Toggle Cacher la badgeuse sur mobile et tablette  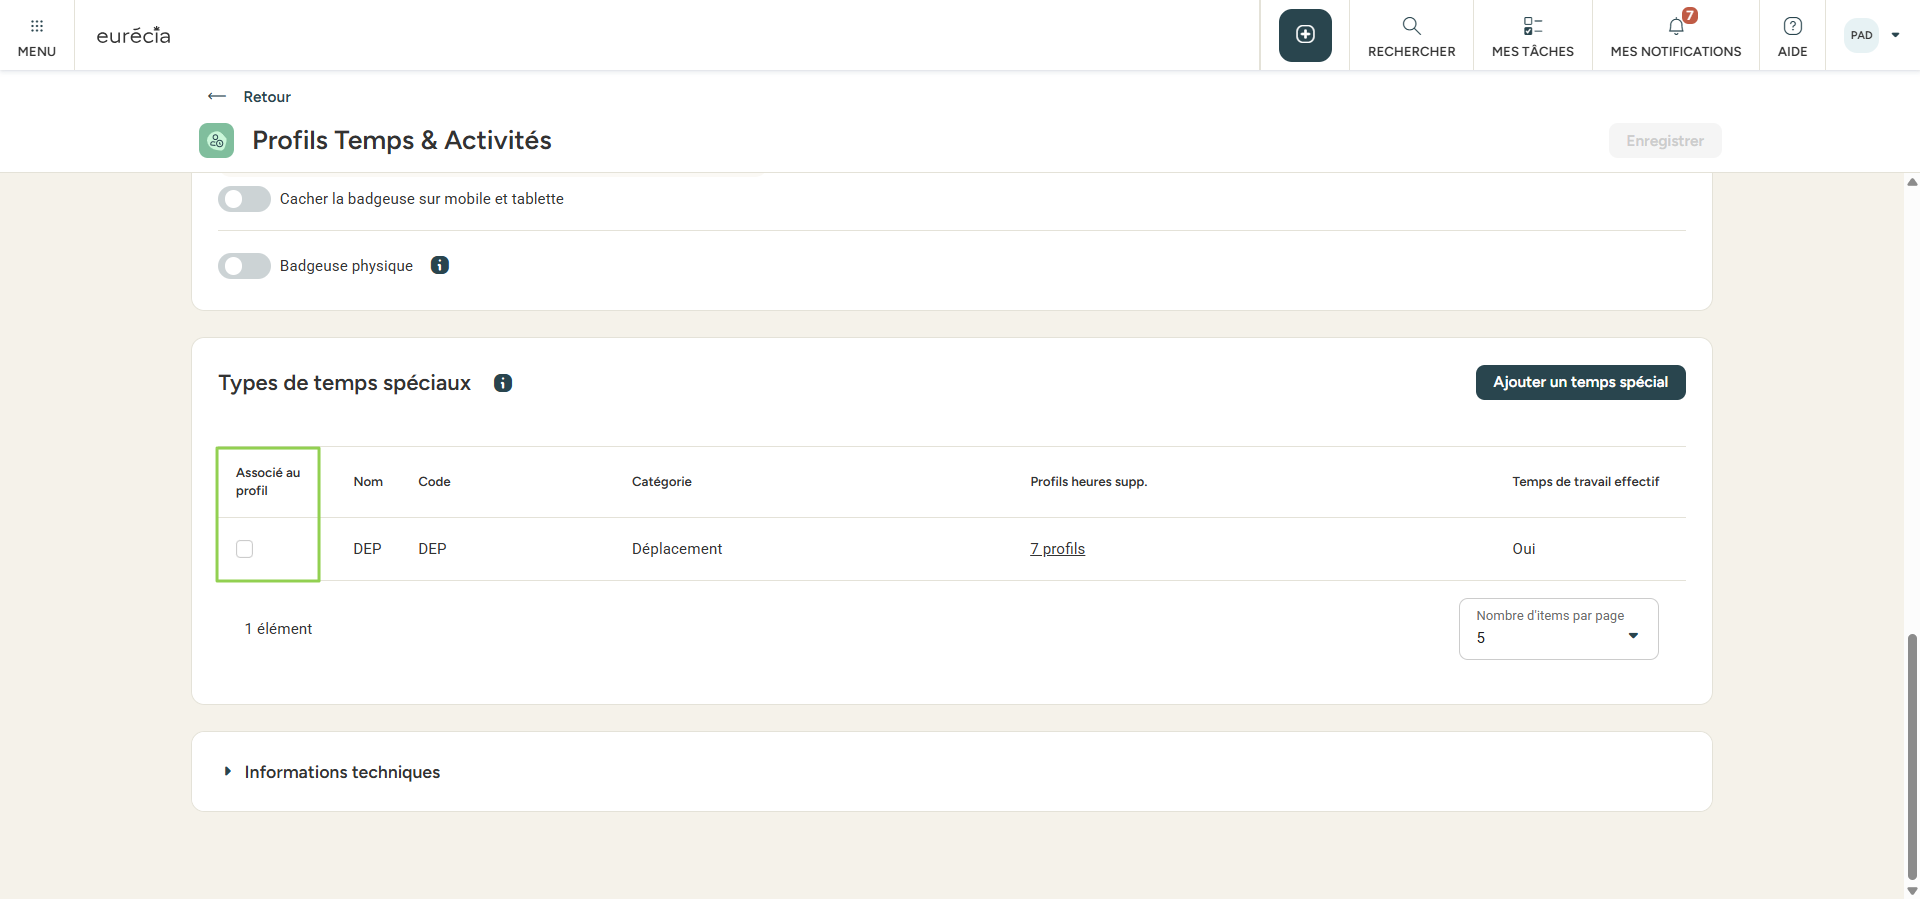coord(244,199)
